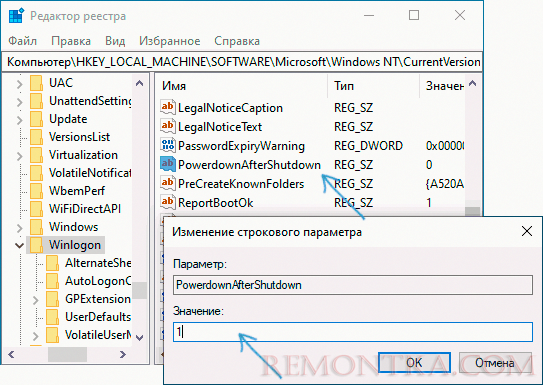Open the Избранное menu
543x385 pixels.
pyautogui.click(x=170, y=41)
